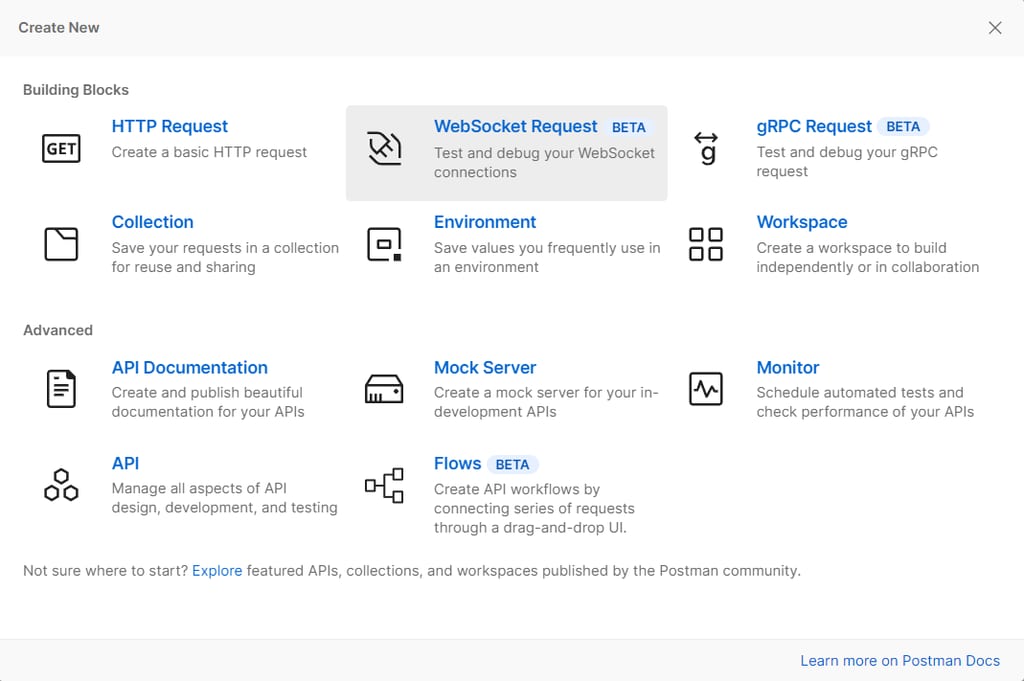This screenshot has width=1024, height=681.
Task: Click the Flows title link
Action: coord(457,464)
